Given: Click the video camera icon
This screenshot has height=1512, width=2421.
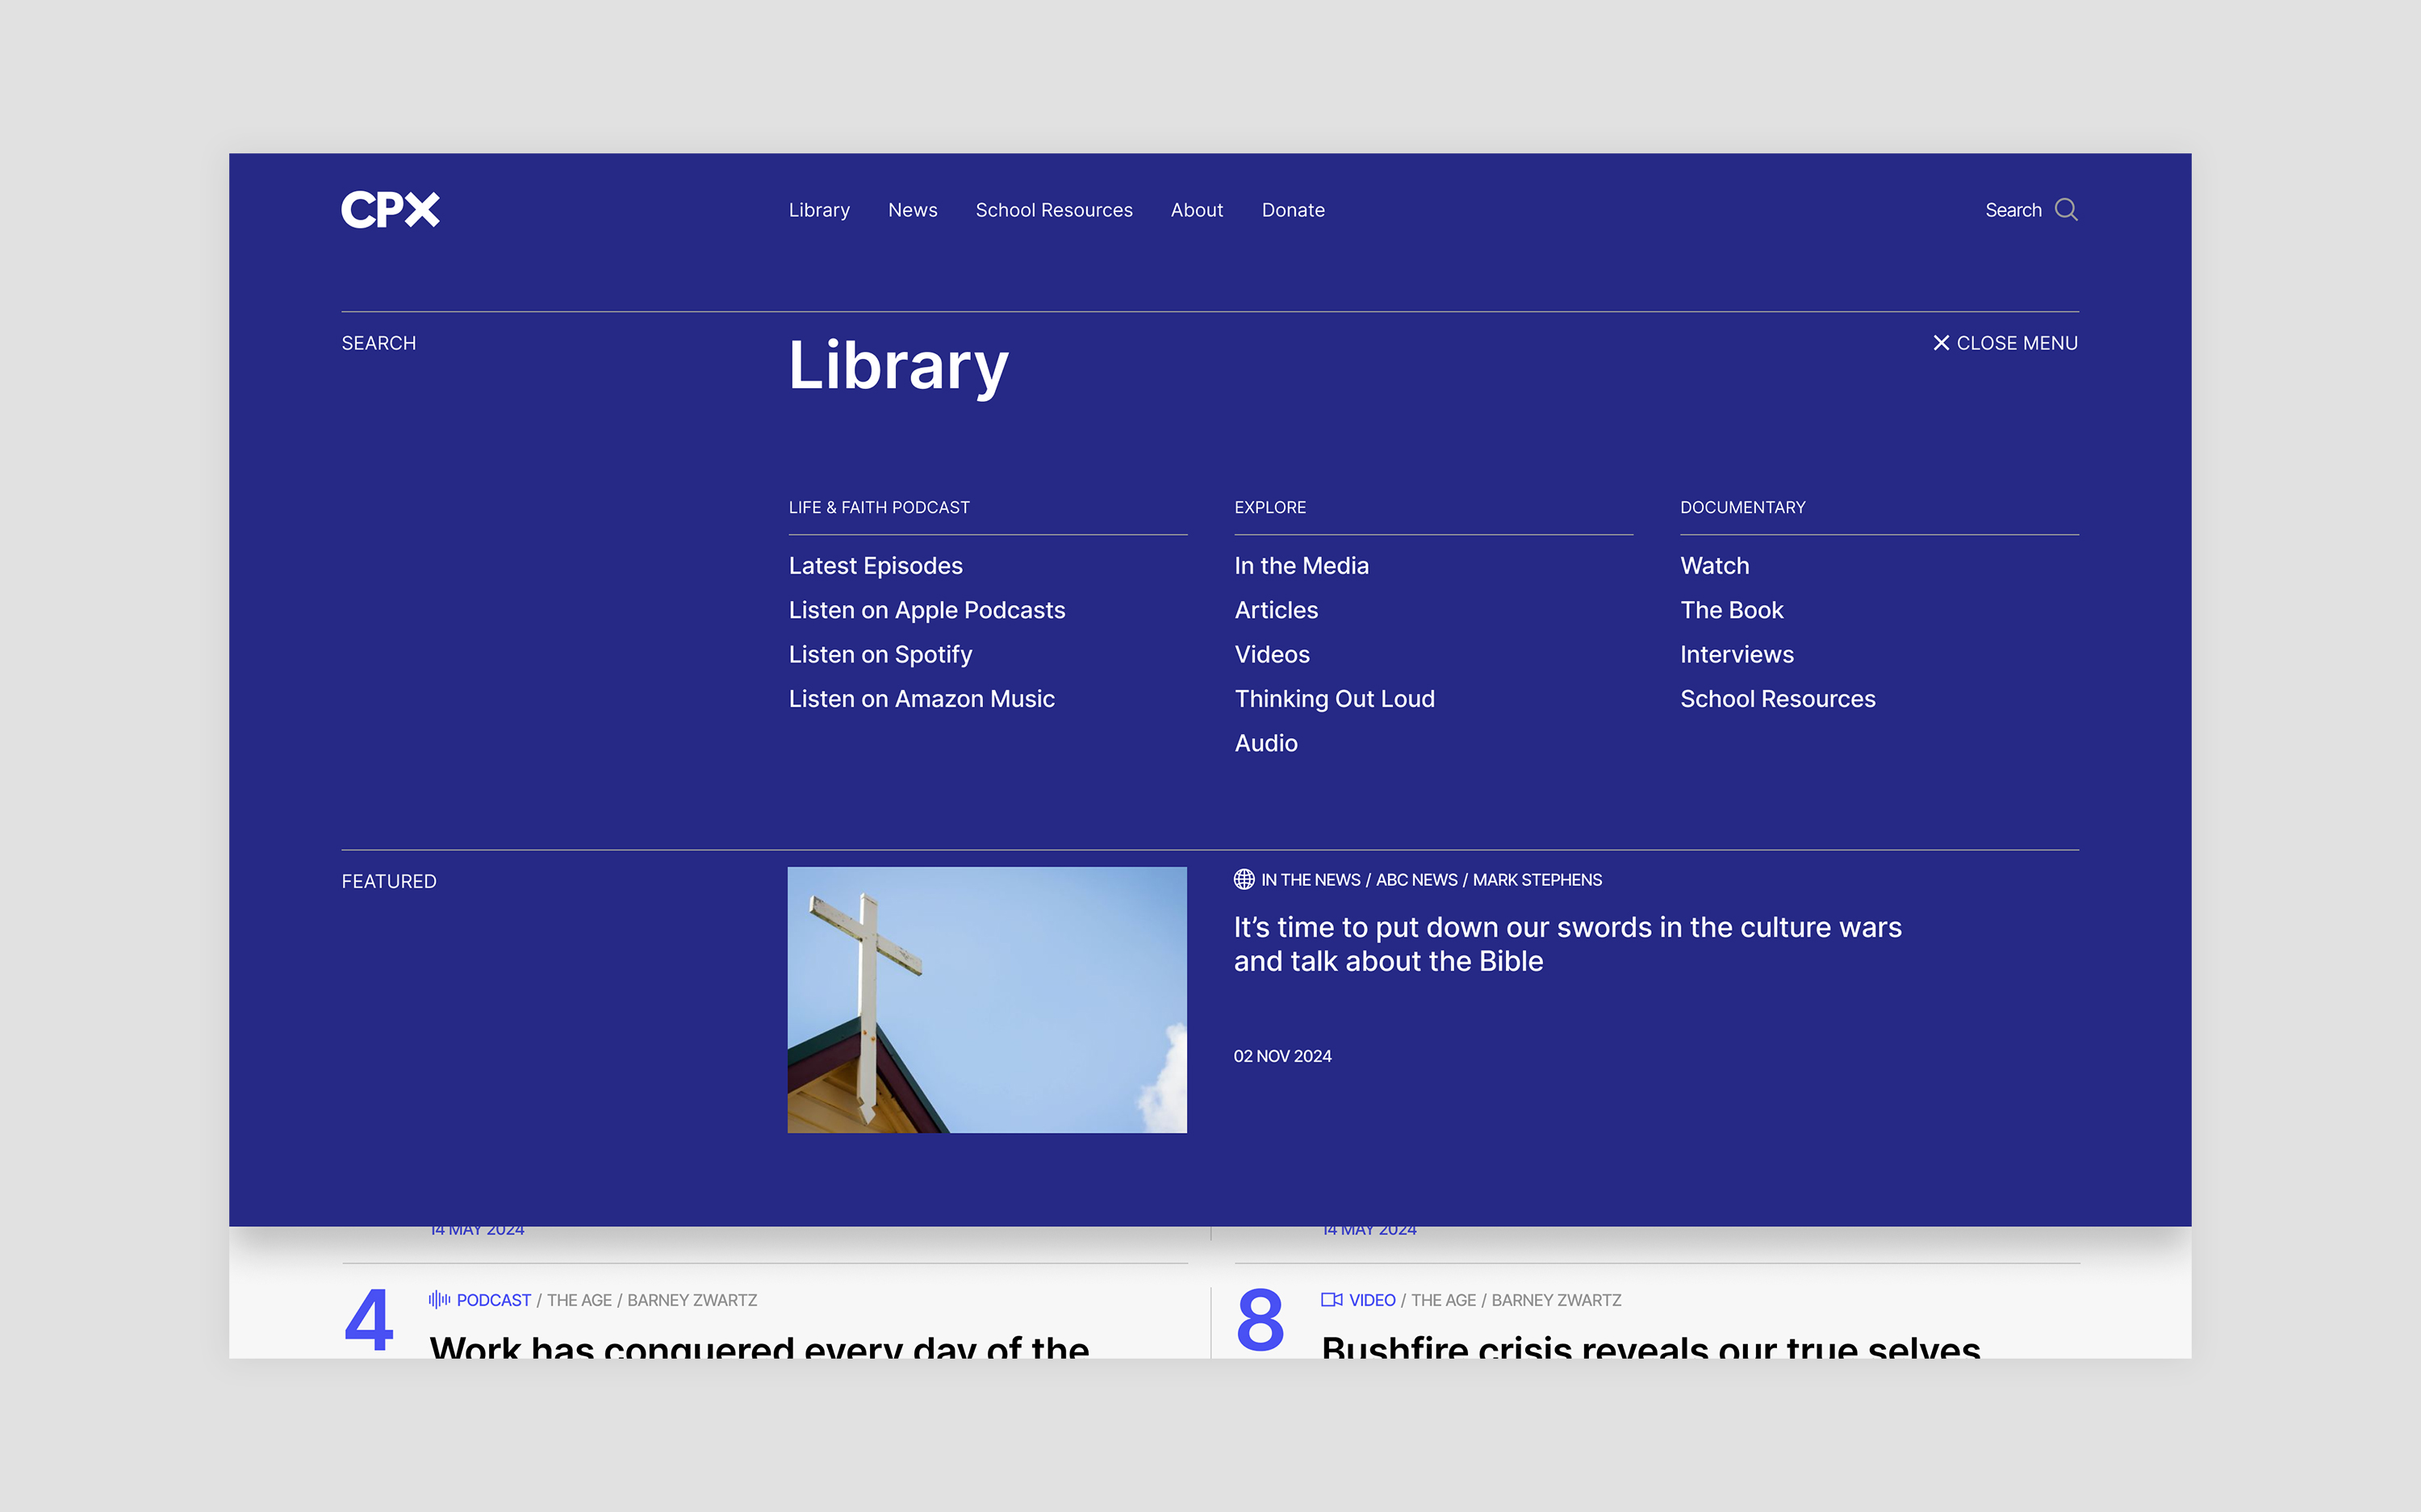Looking at the screenshot, I should coord(1331,1299).
